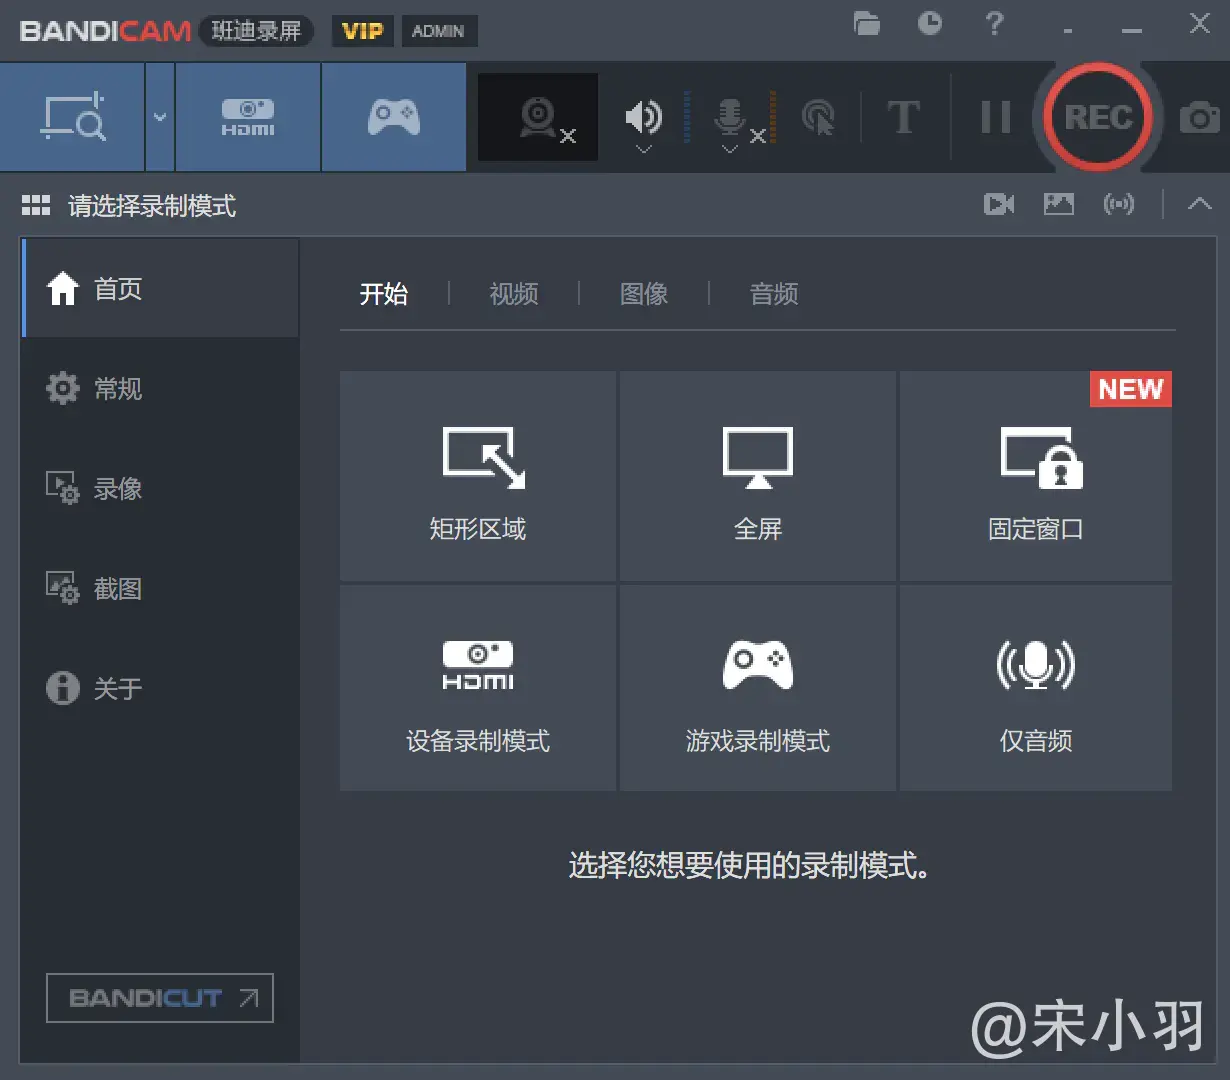The width and height of the screenshot is (1230, 1080).
Task: Toggle the microphone recording
Action: click(x=730, y=115)
